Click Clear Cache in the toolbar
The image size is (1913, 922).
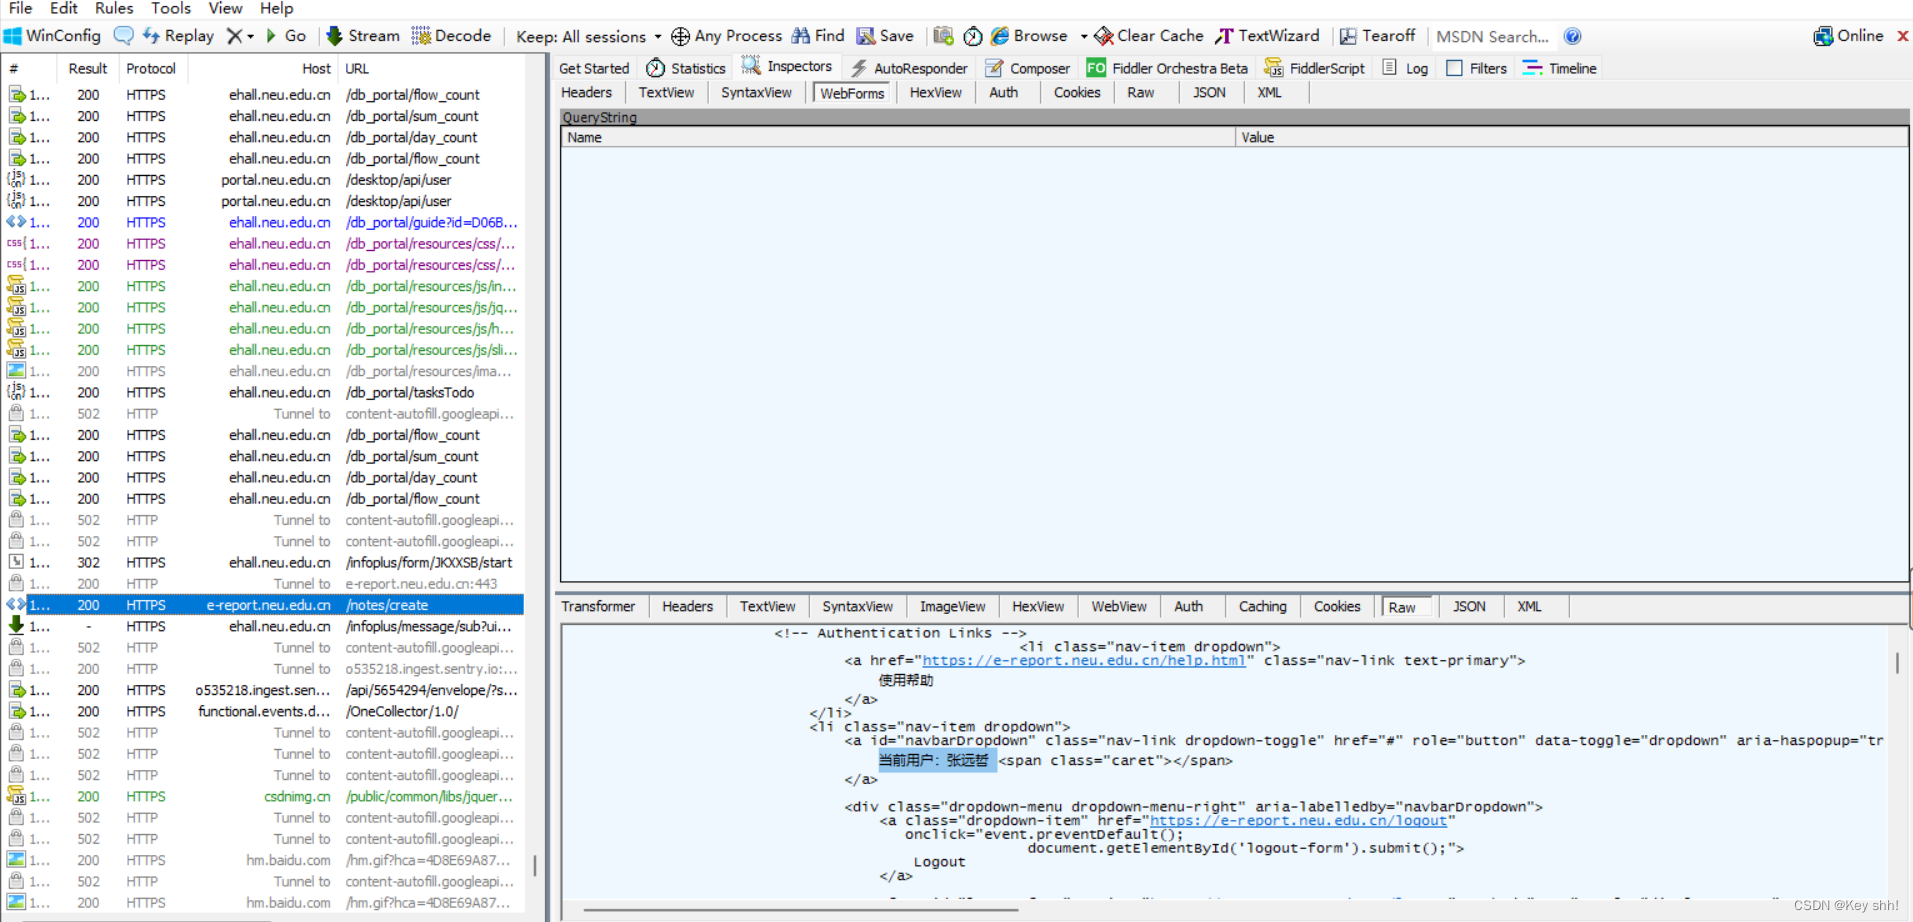[x=1149, y=36]
